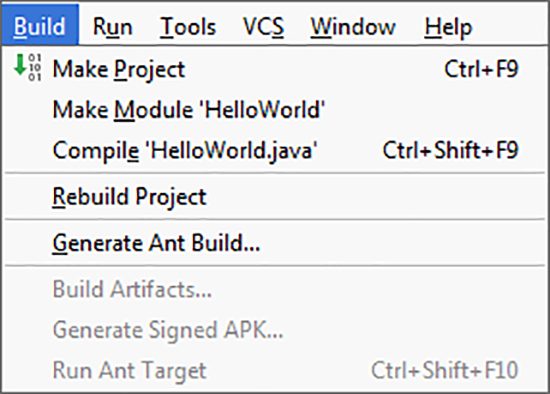Select Generate Ant Build... option
This screenshot has width=550, height=394.
(275, 242)
